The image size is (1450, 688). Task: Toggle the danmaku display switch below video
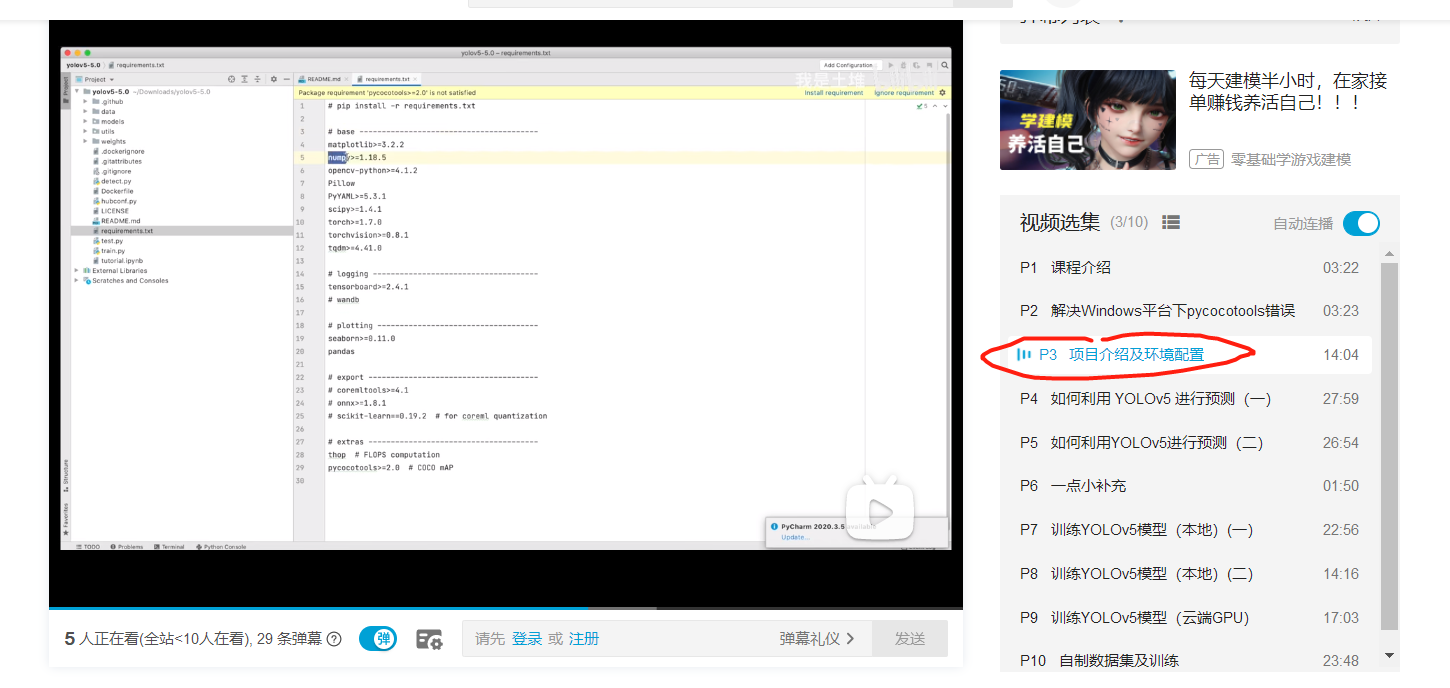coord(378,638)
